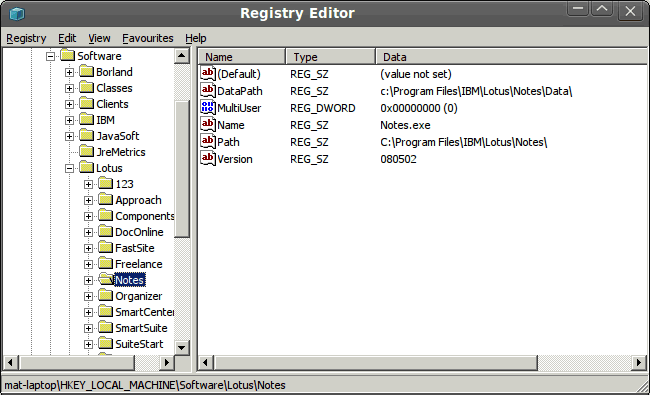Click the Organizer folder icon

click(106, 296)
